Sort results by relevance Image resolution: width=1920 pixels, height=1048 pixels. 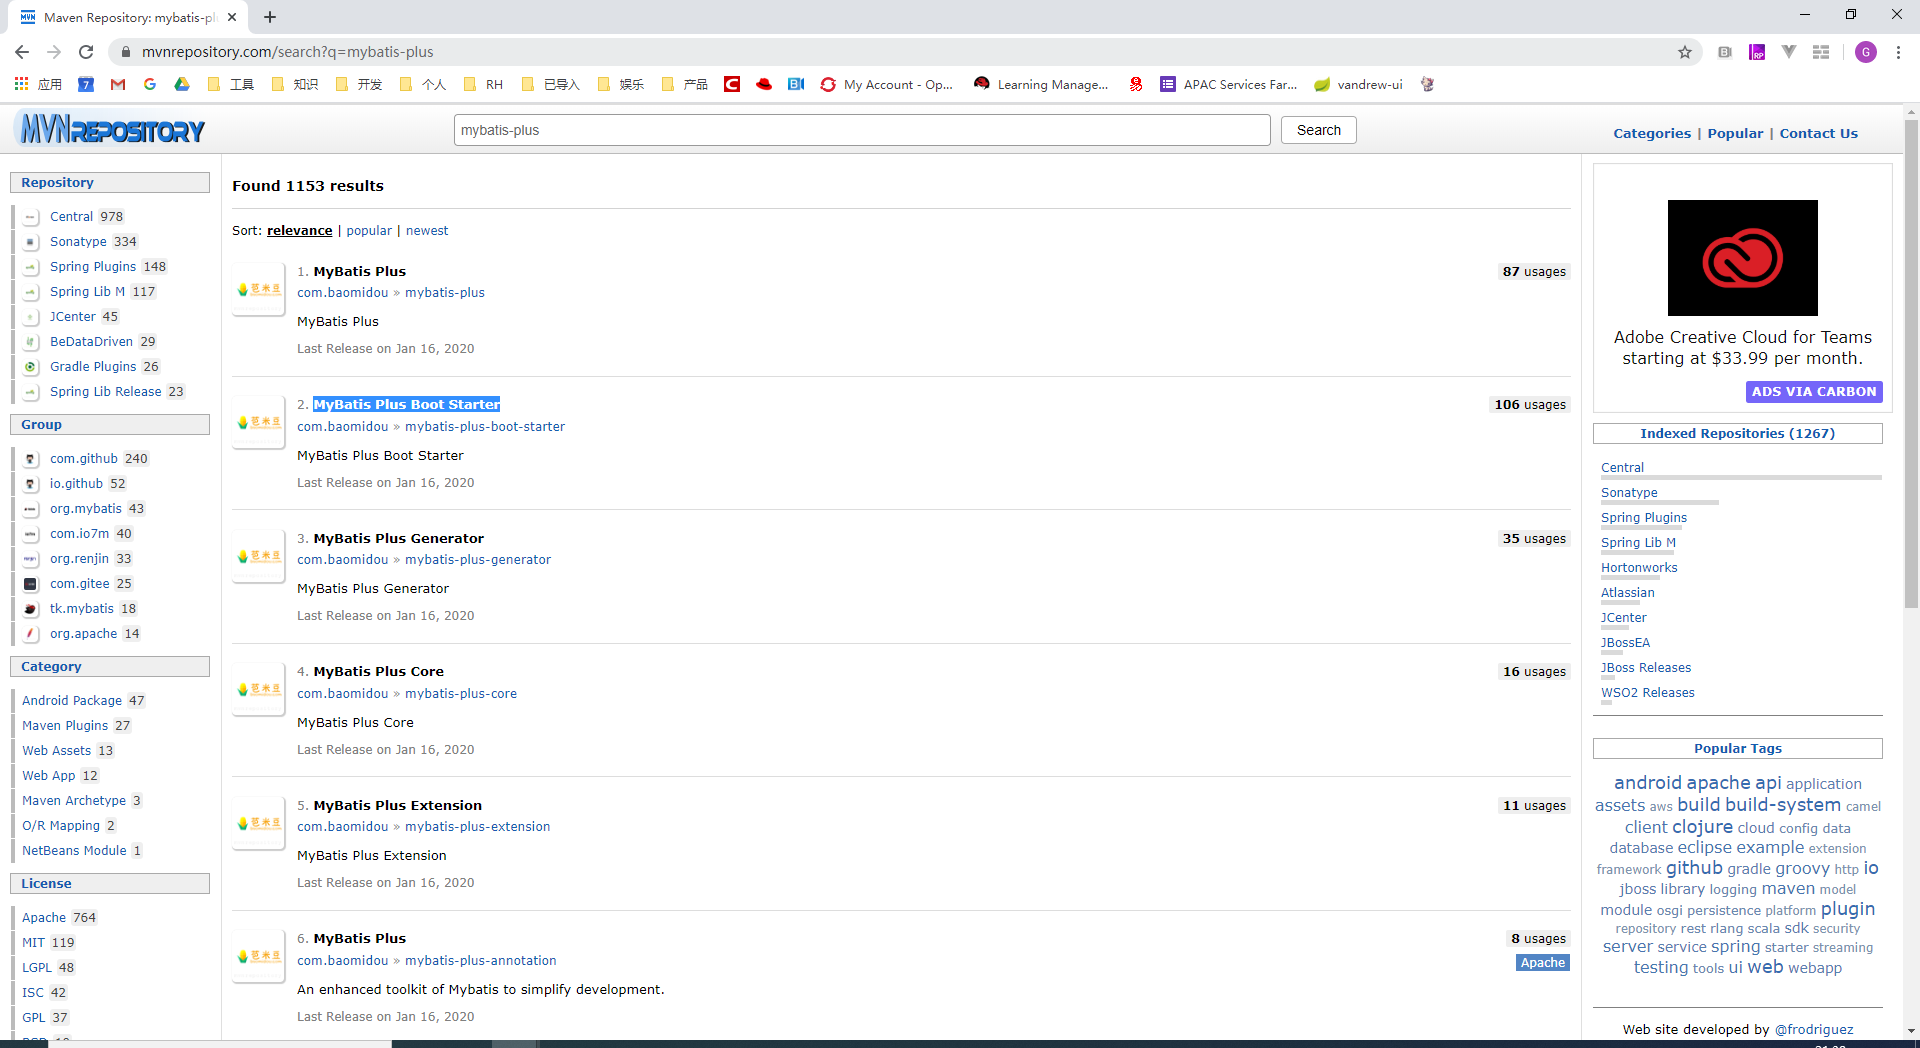click(x=299, y=230)
